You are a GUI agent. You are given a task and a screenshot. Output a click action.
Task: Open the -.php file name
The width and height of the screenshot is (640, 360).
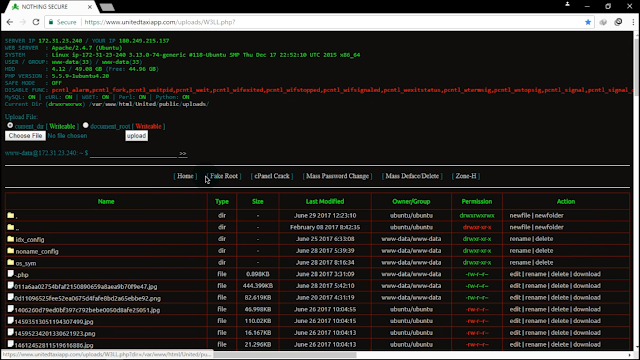click(x=22, y=275)
